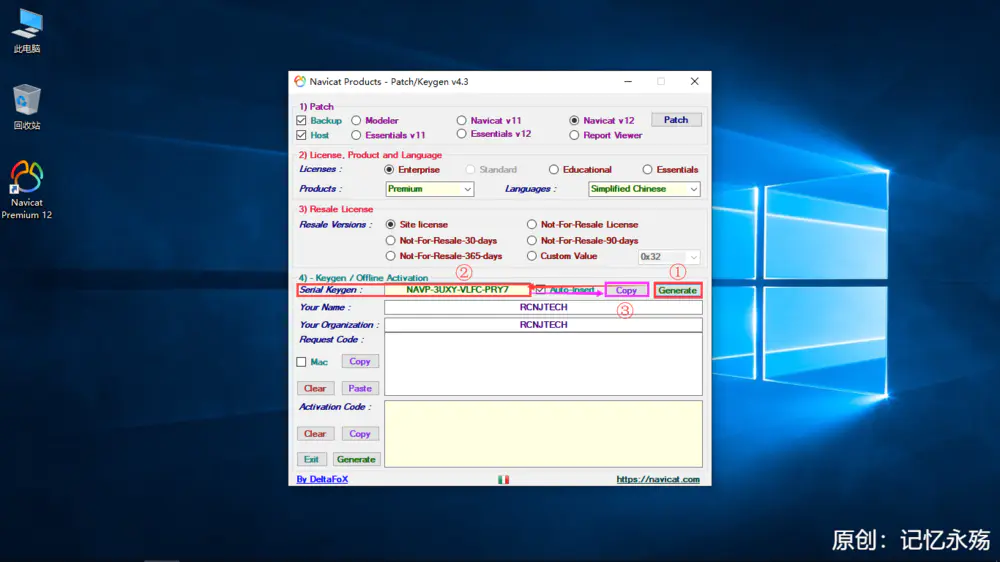Open the 此电脑 (This PC) desktop icon
The height and width of the screenshot is (562, 1000).
(x=27, y=31)
